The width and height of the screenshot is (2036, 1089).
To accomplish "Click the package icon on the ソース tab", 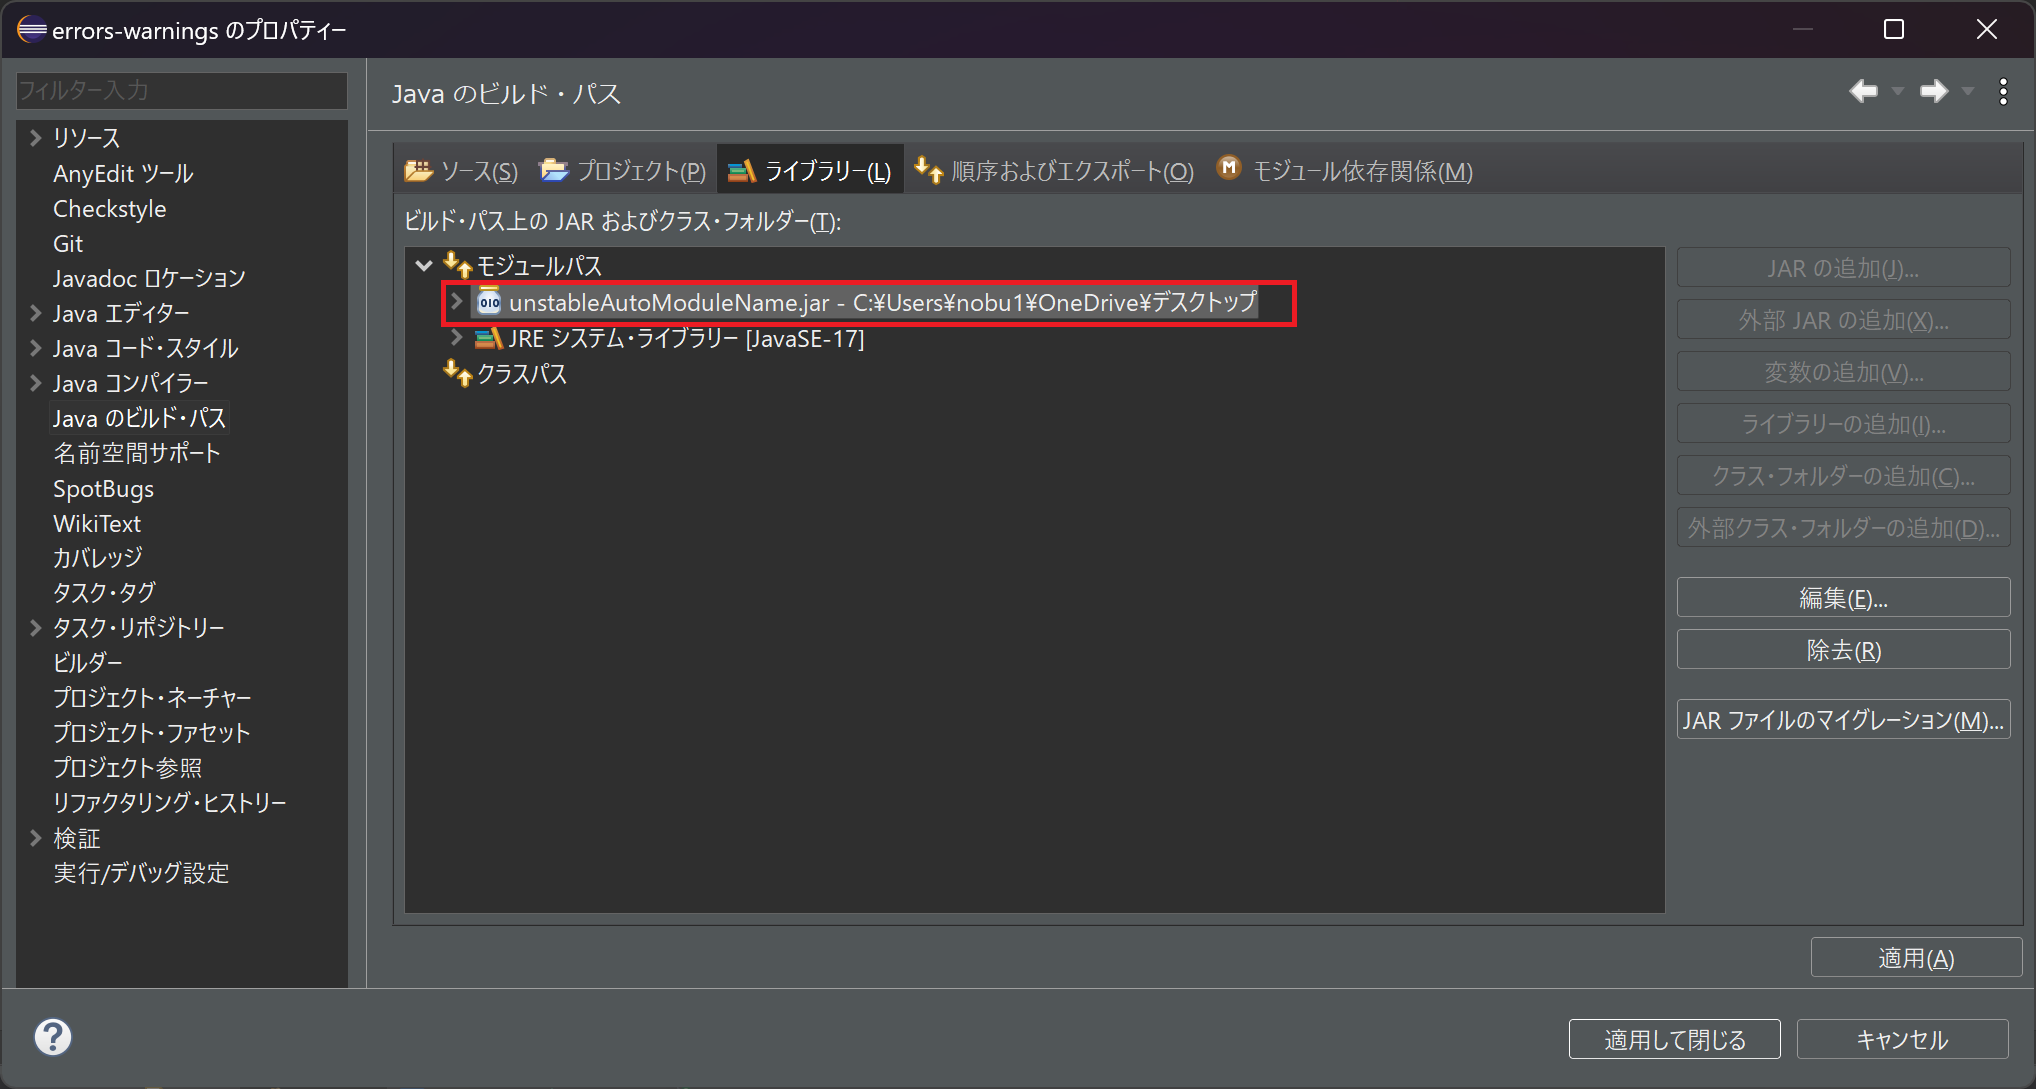I will tap(420, 170).
